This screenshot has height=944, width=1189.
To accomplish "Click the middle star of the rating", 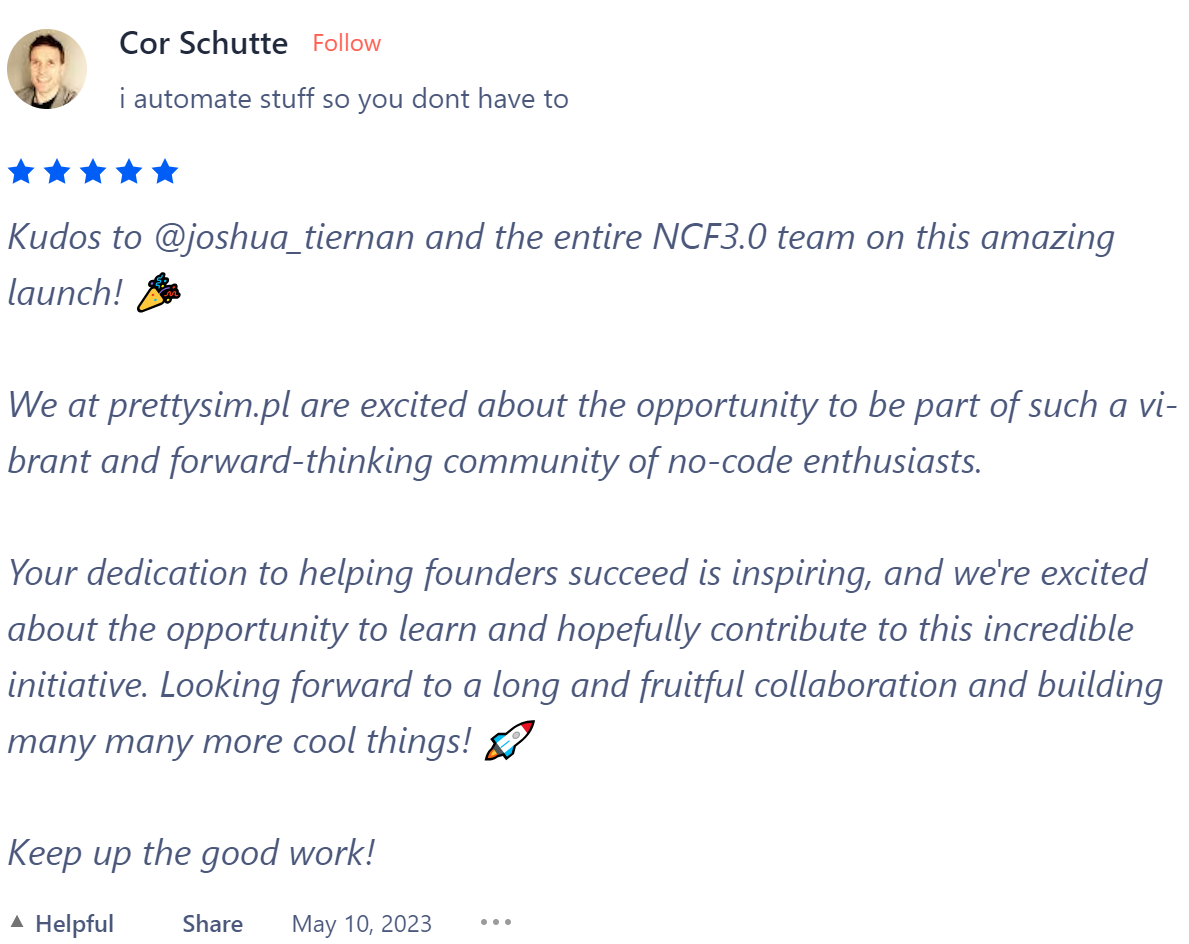I will [93, 171].
